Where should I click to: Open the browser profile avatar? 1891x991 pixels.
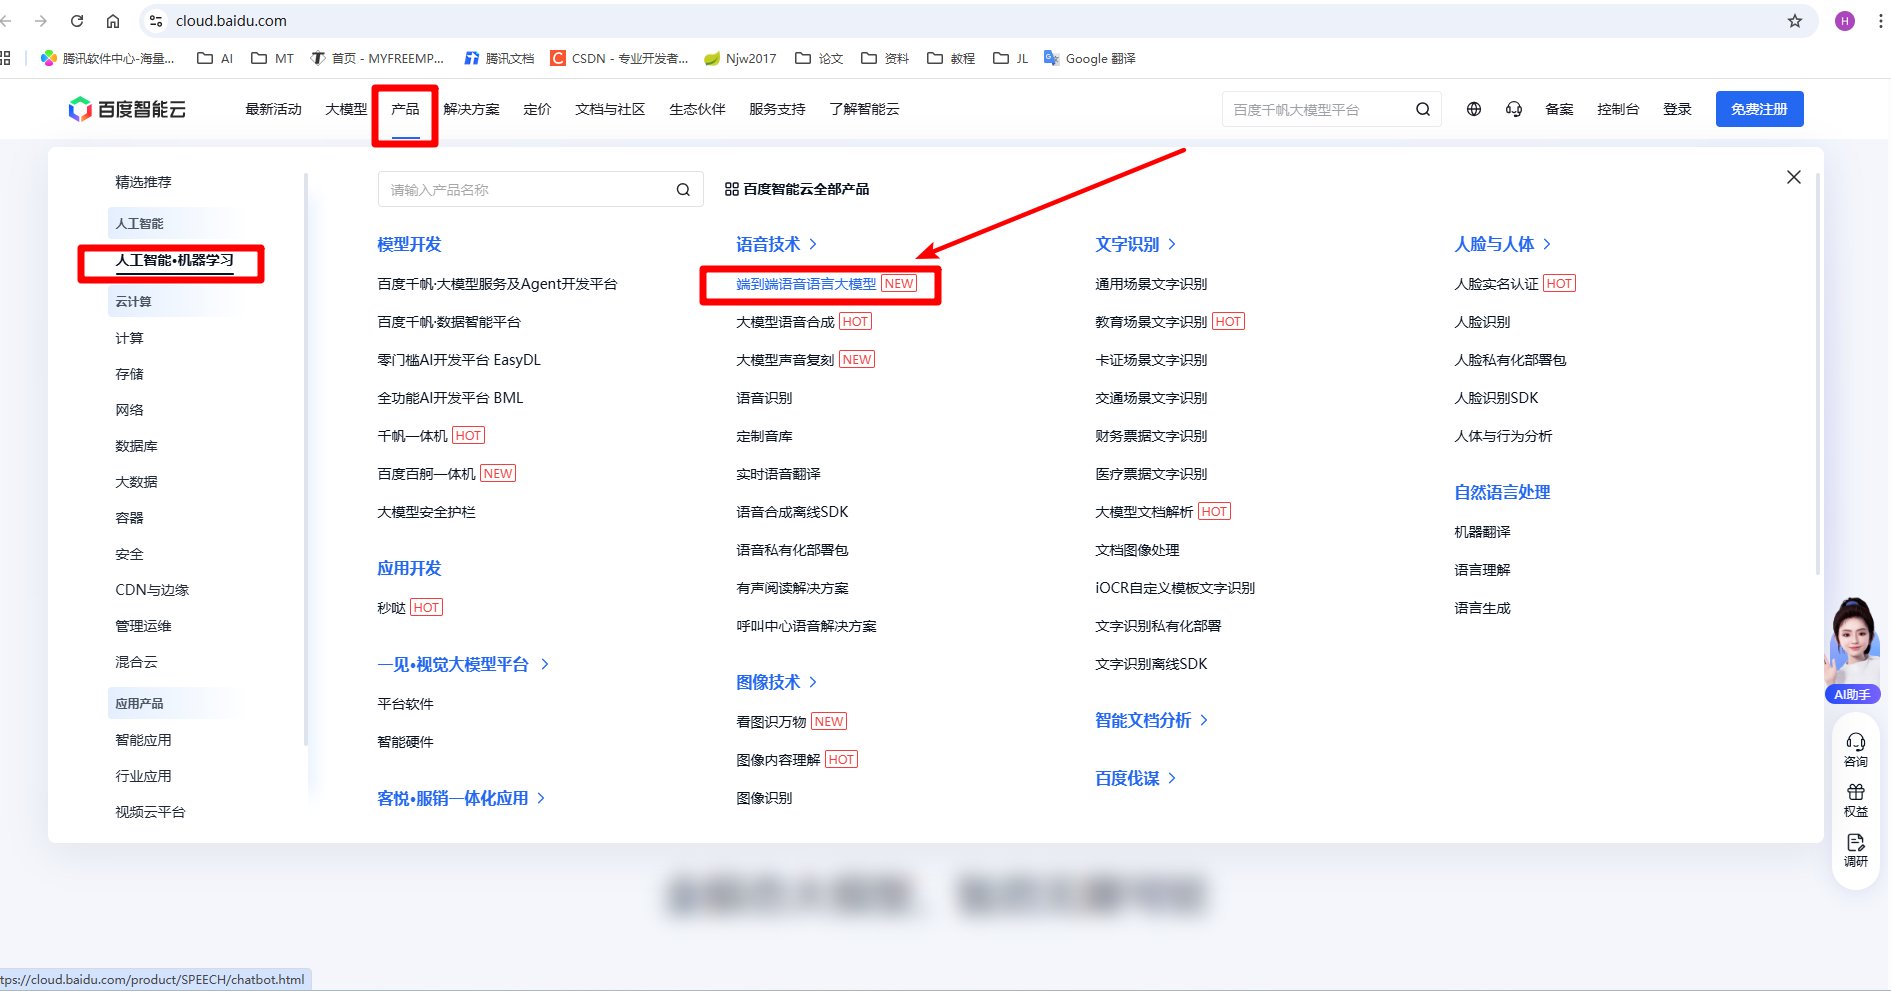[x=1845, y=21]
